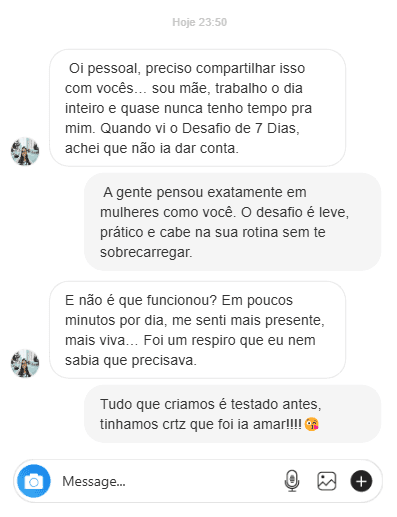Tap the microphone voice message icon
Image resolution: width=397 pixels, height=517 pixels.
[x=292, y=481]
